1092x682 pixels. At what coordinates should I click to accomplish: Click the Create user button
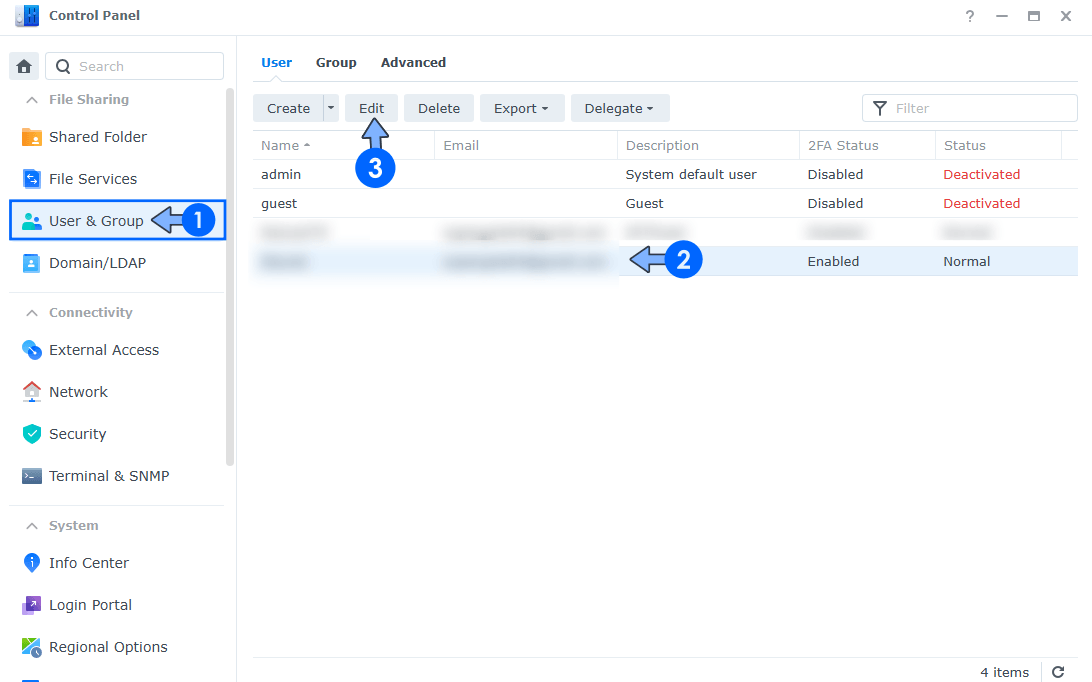pos(288,108)
